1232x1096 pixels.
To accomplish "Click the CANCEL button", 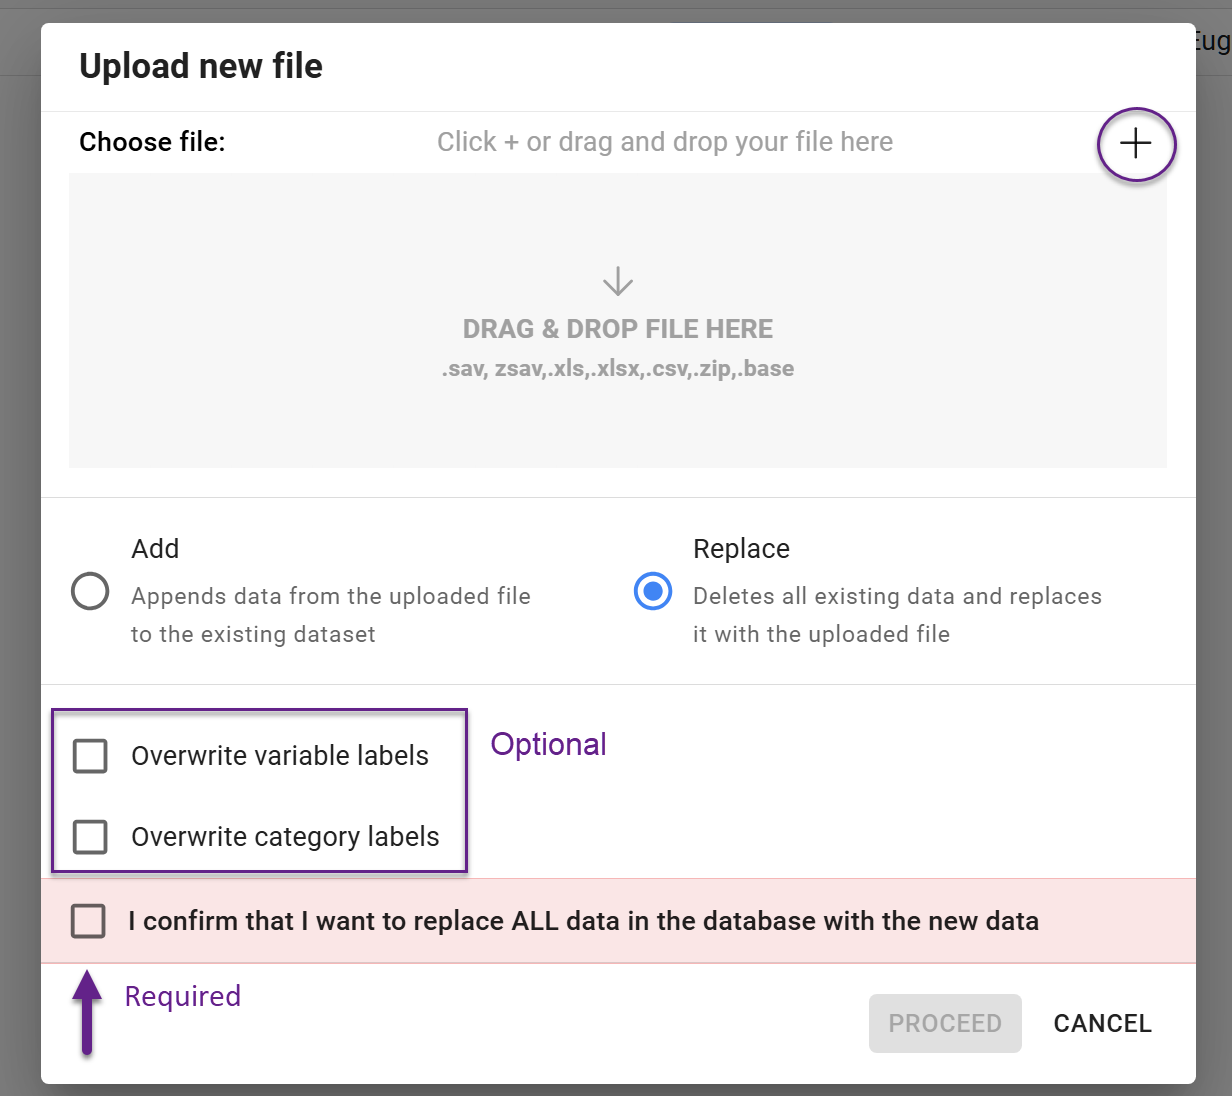I will pyautogui.click(x=1102, y=1023).
